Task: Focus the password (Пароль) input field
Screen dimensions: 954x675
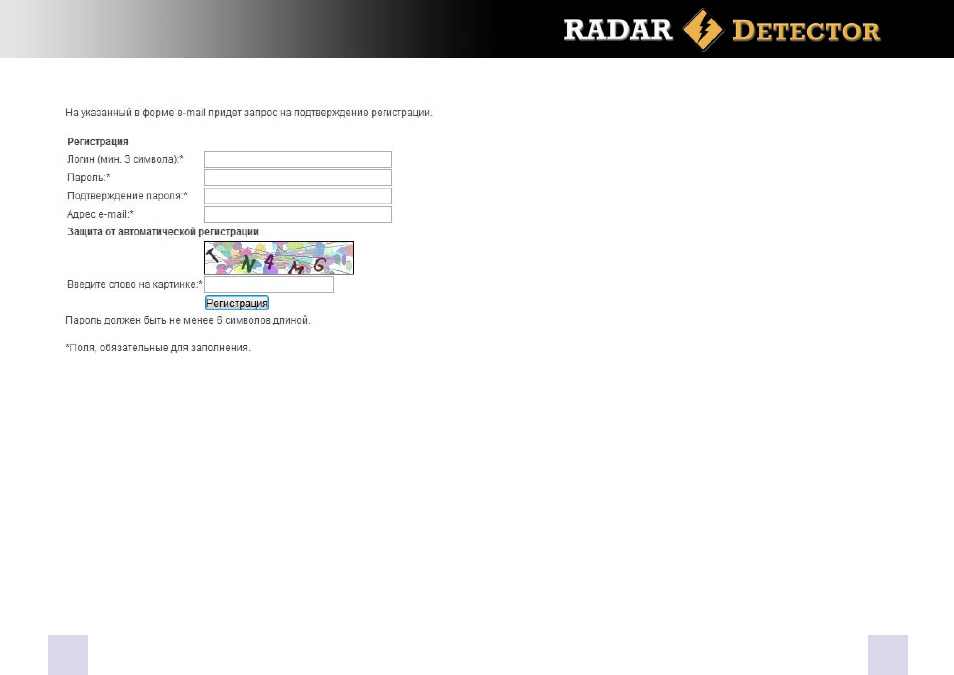Action: pos(298,178)
